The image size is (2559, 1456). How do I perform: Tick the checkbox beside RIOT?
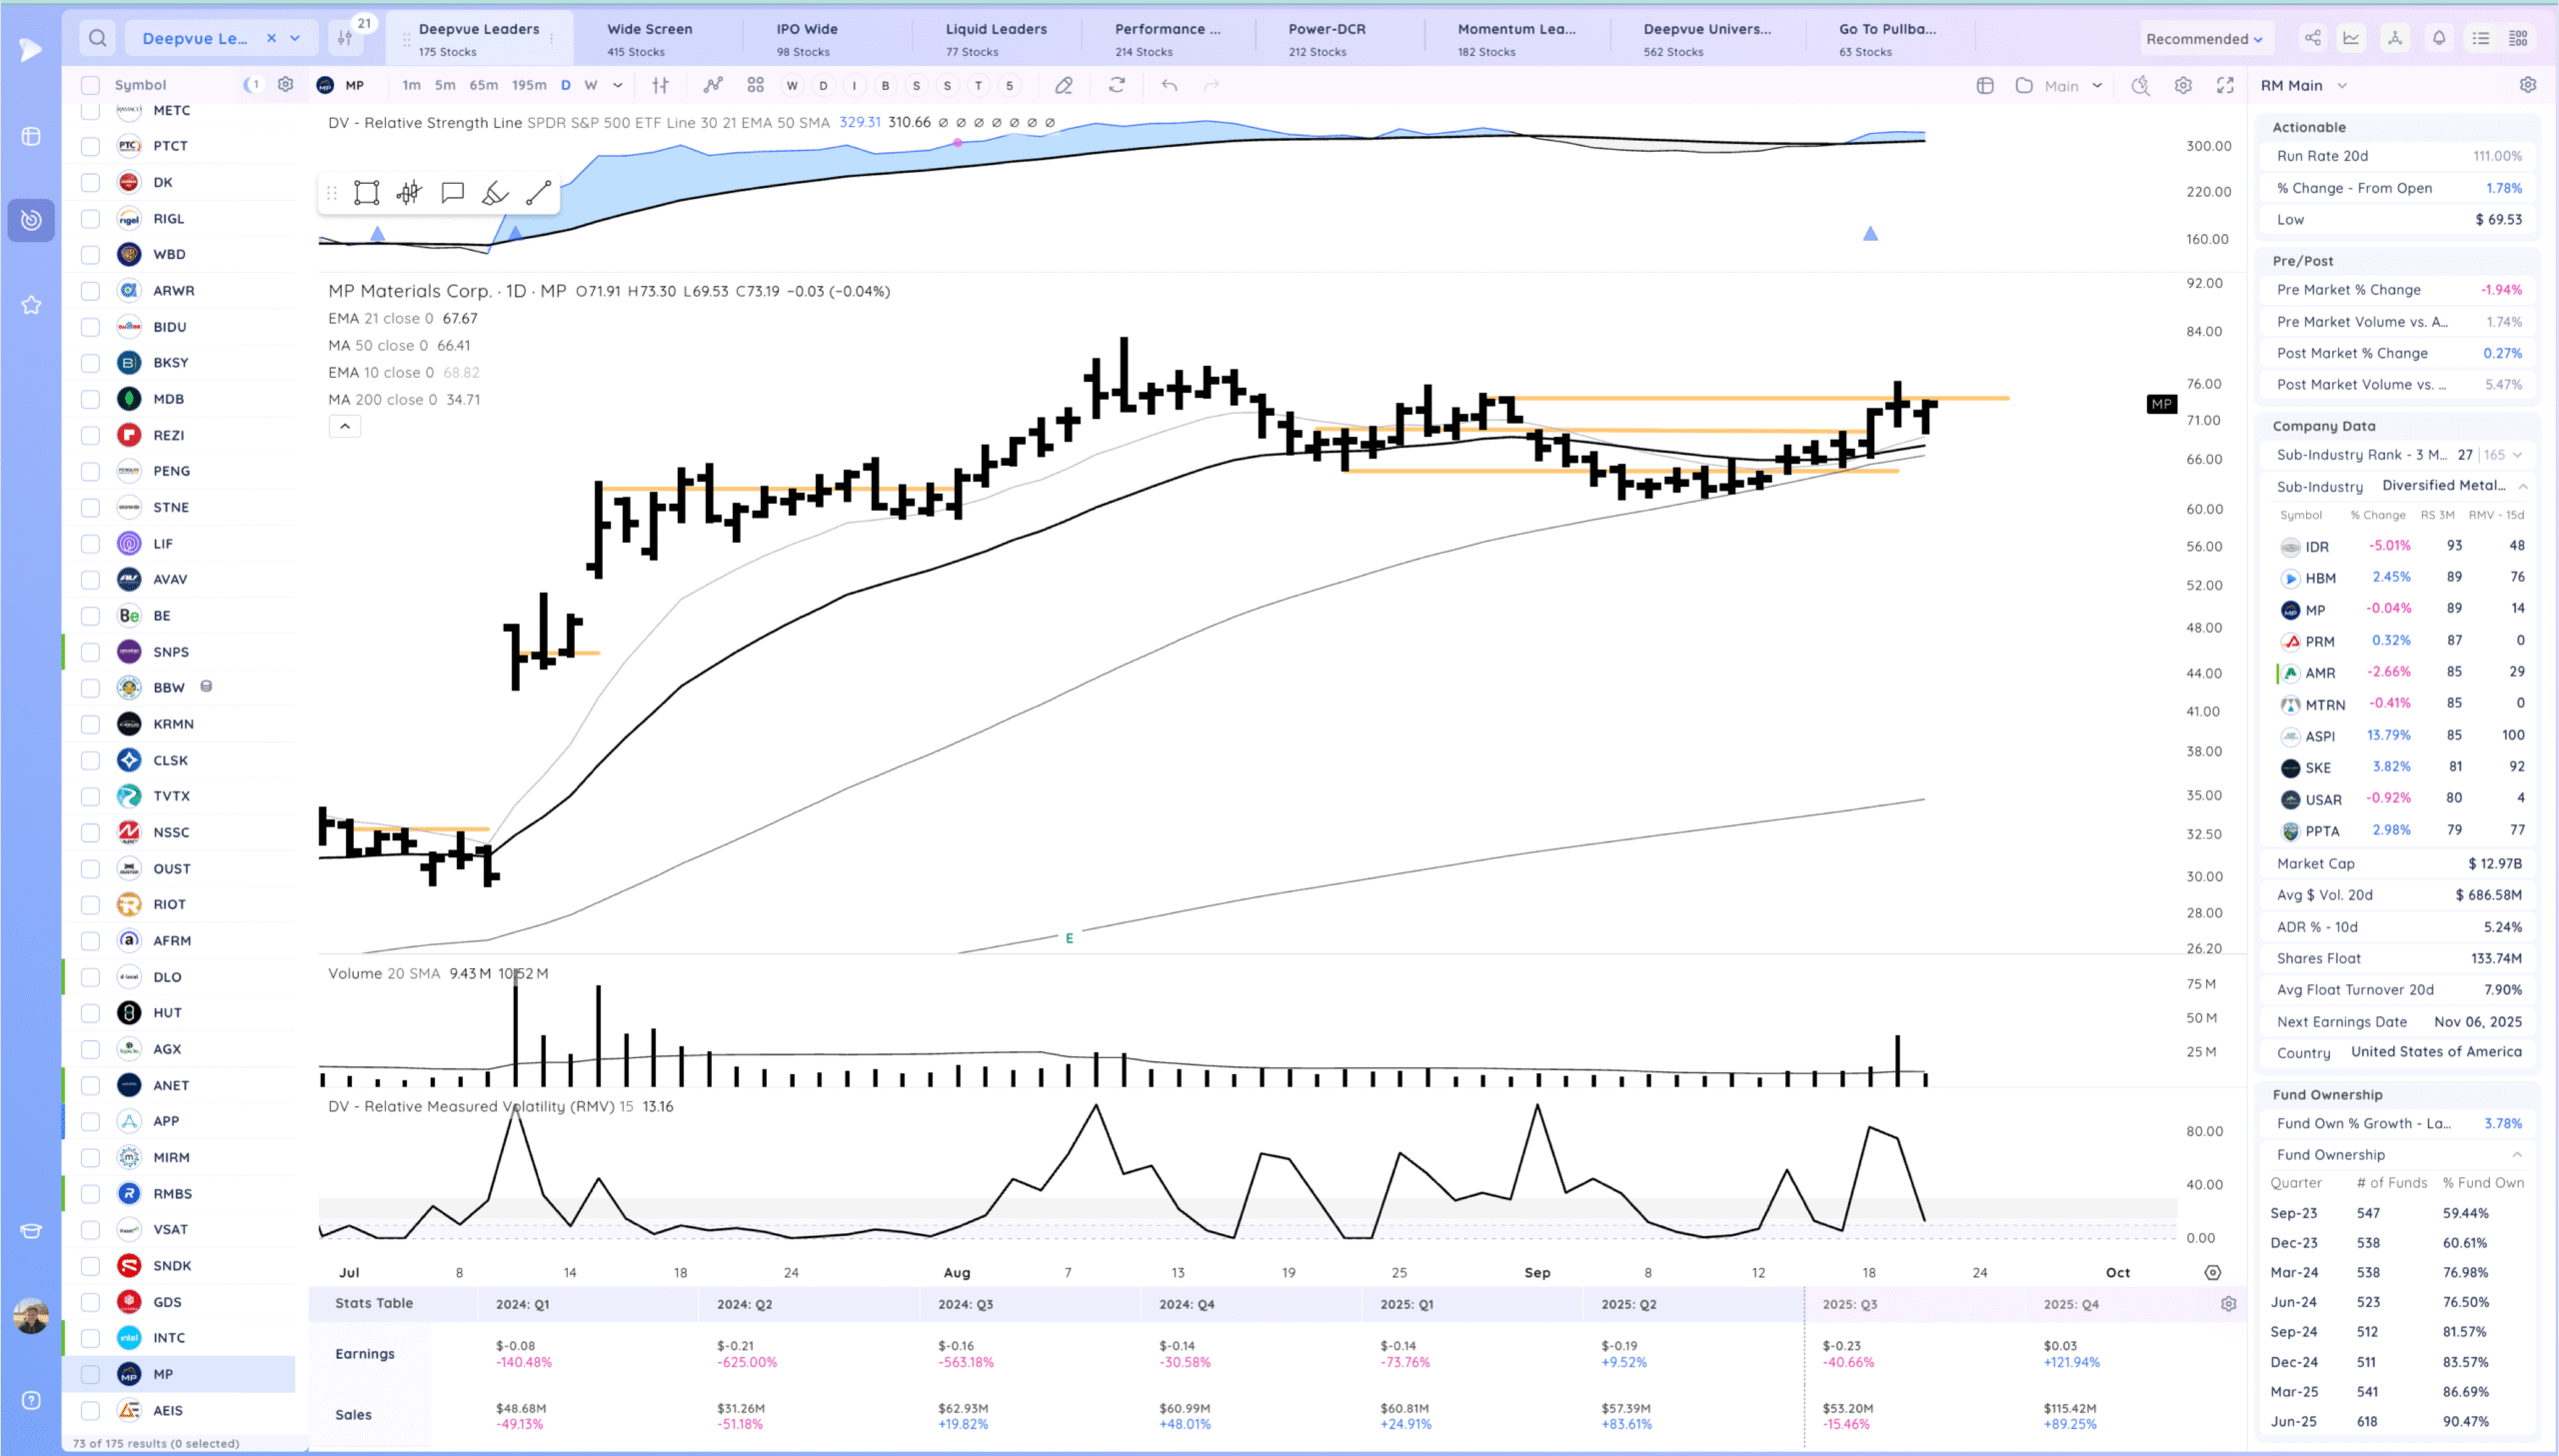(90, 904)
